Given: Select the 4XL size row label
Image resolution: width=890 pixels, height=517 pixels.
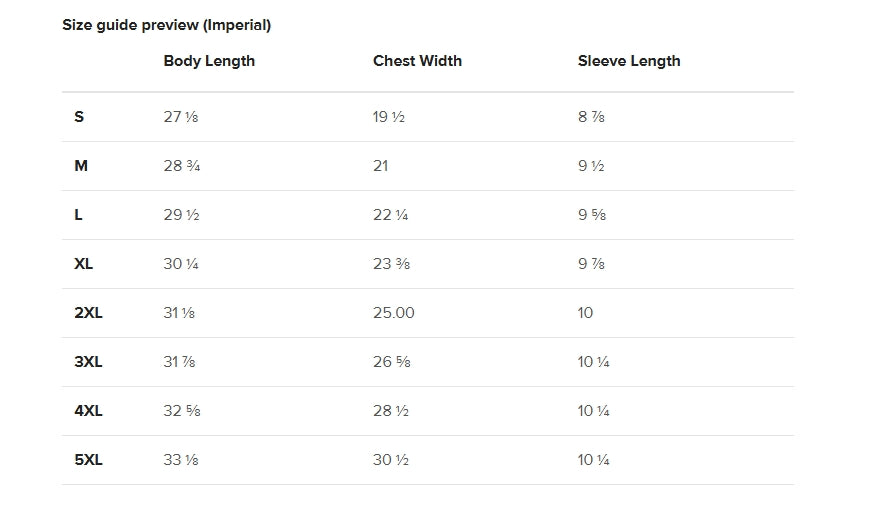Looking at the screenshot, I should pos(88,411).
